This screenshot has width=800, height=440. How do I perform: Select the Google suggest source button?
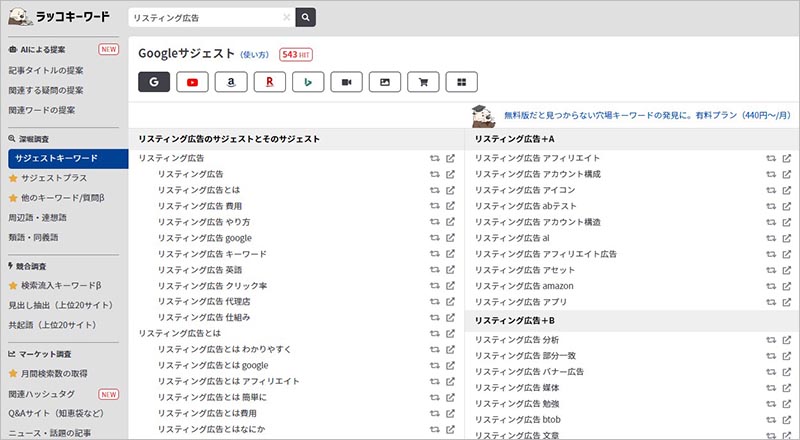154,83
